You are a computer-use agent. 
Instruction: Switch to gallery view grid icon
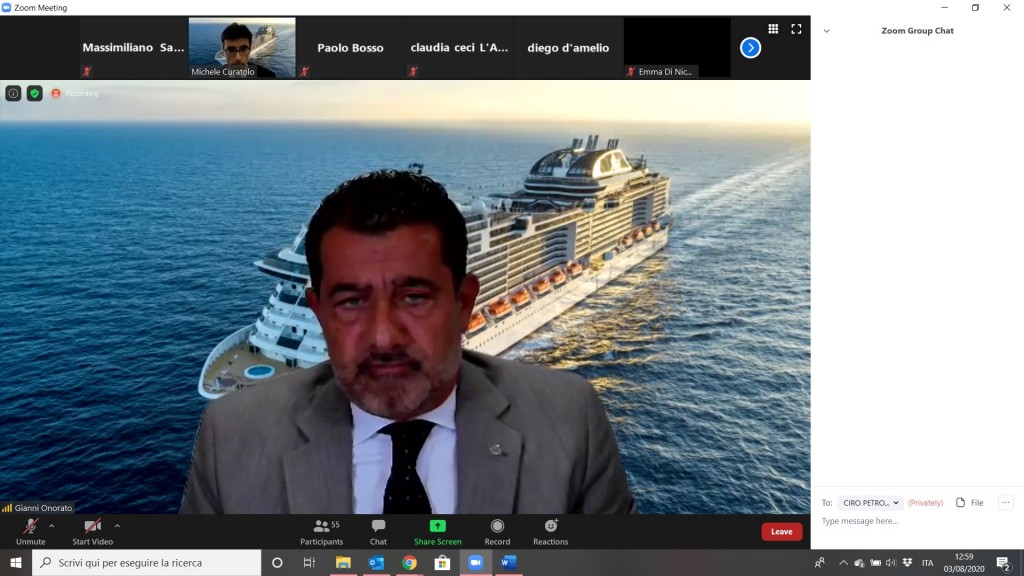773,29
